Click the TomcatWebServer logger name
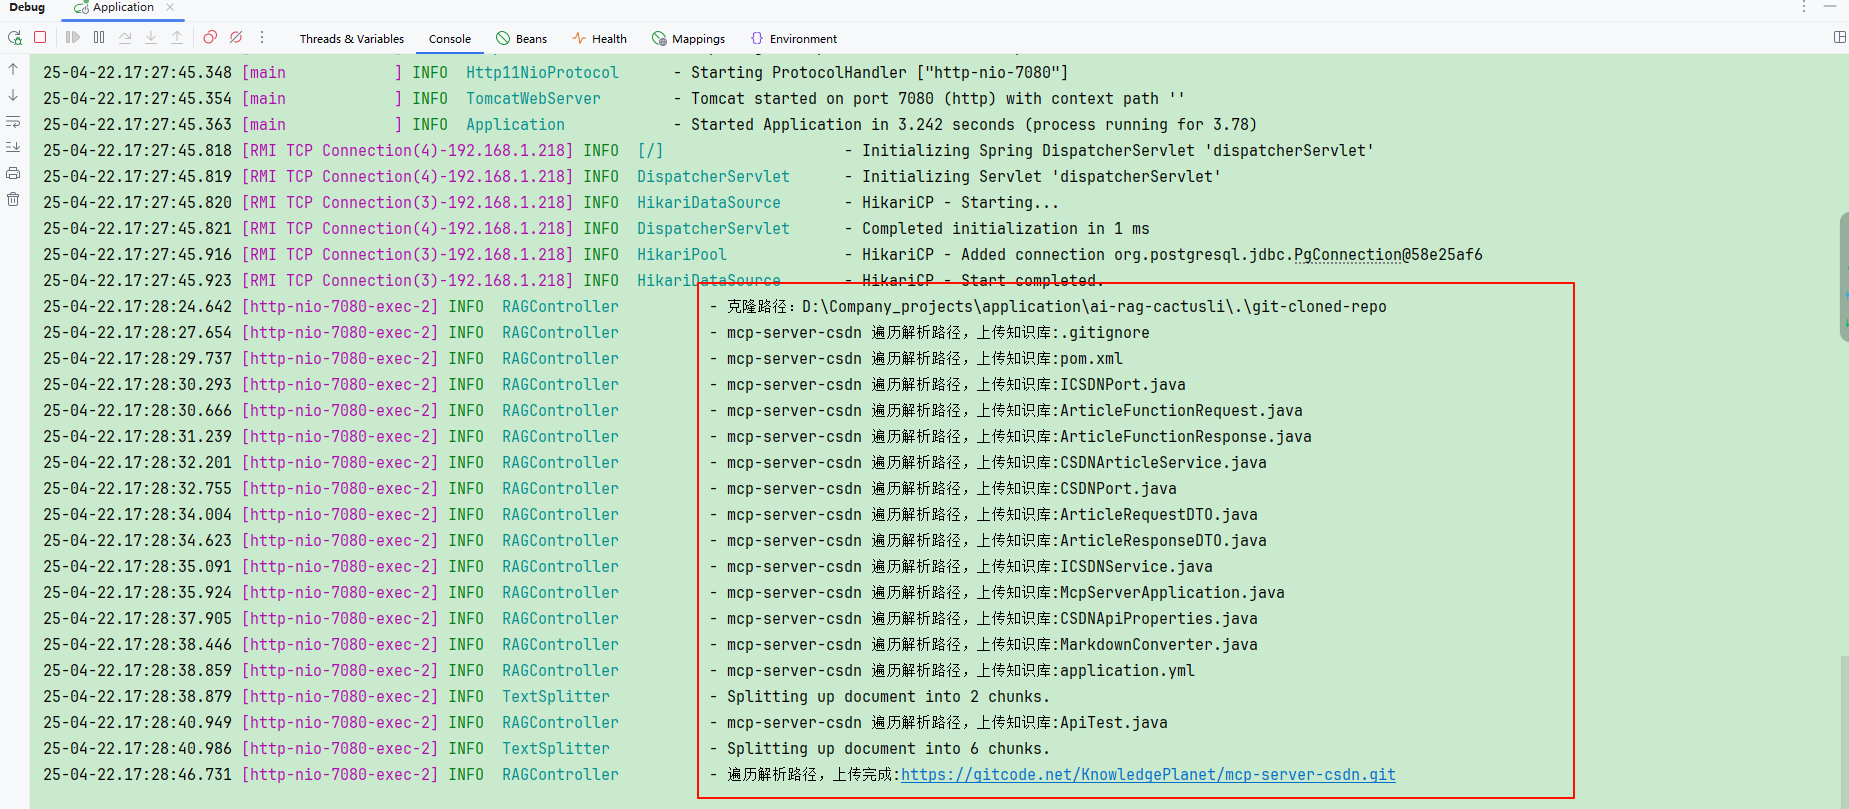This screenshot has width=1849, height=809. (533, 99)
